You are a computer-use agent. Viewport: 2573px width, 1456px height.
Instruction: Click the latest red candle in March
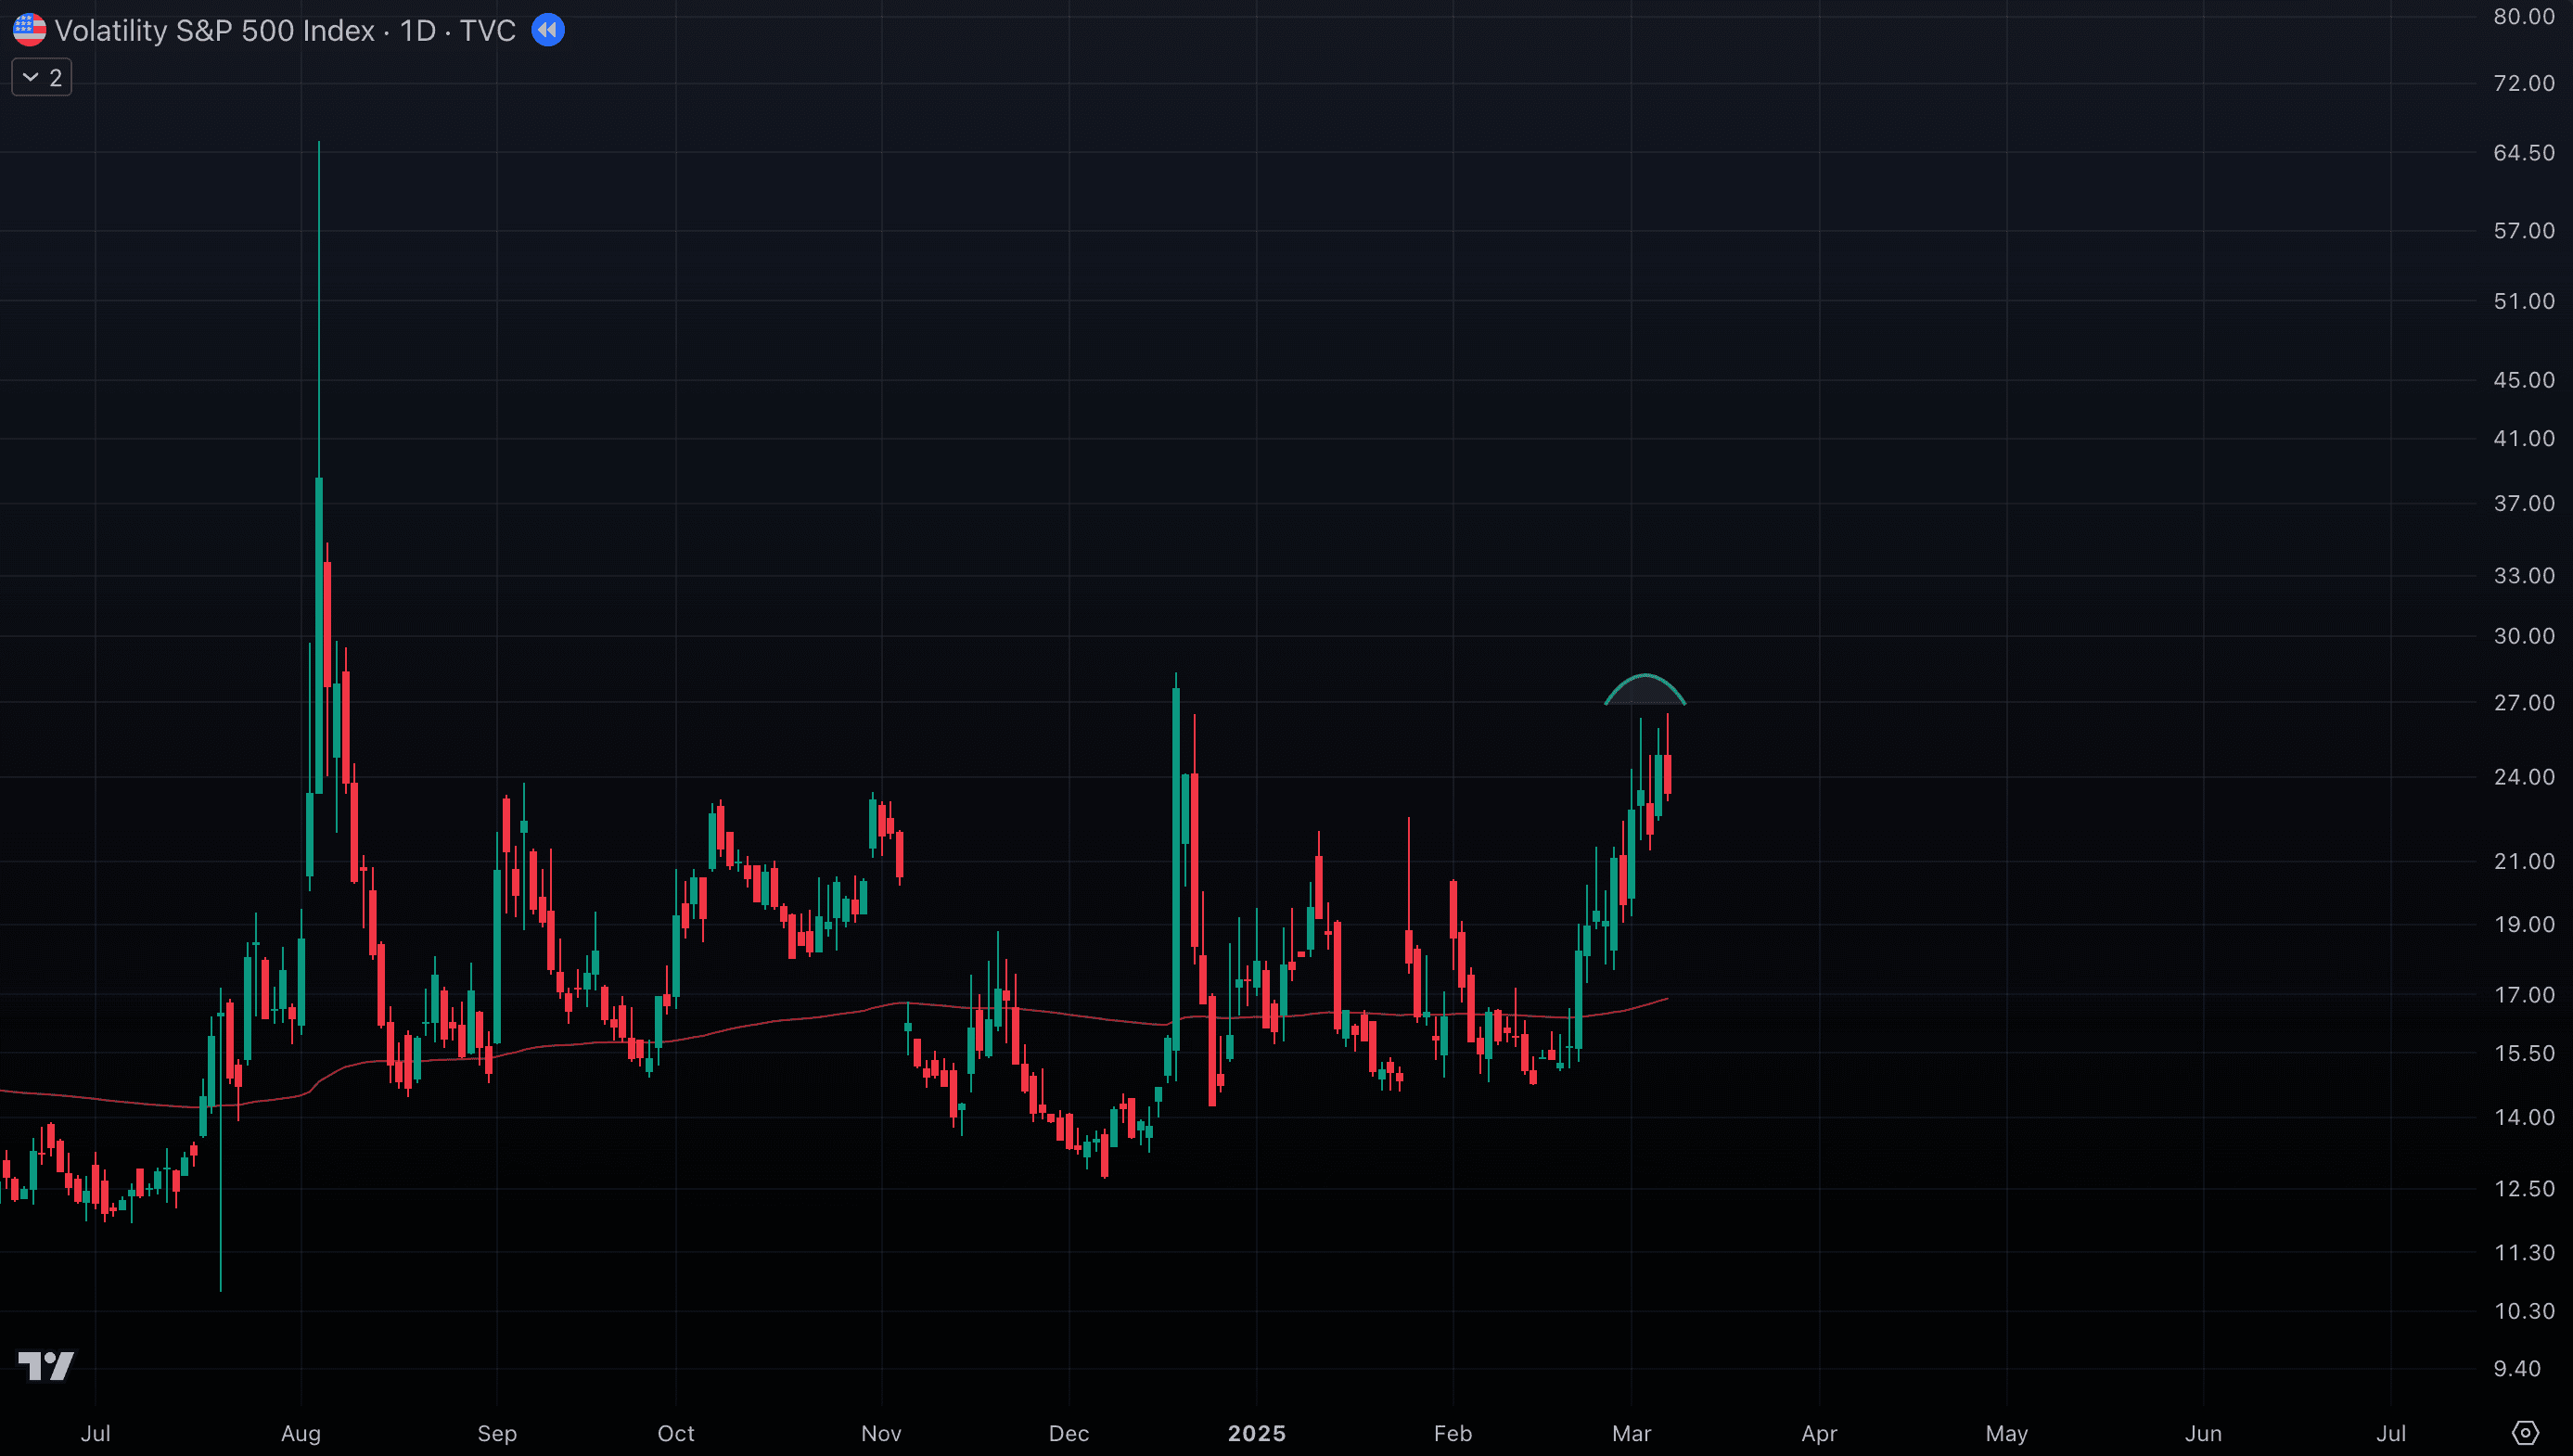tap(1667, 775)
